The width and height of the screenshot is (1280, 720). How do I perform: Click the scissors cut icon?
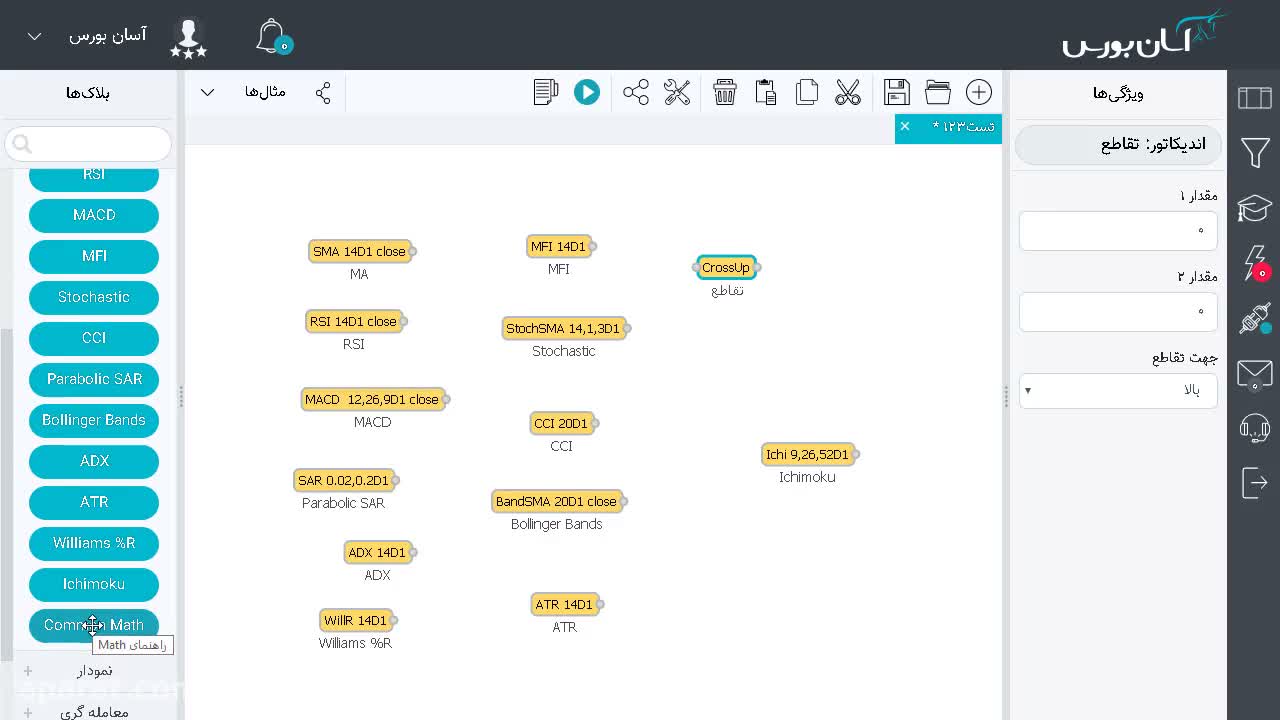point(848,92)
